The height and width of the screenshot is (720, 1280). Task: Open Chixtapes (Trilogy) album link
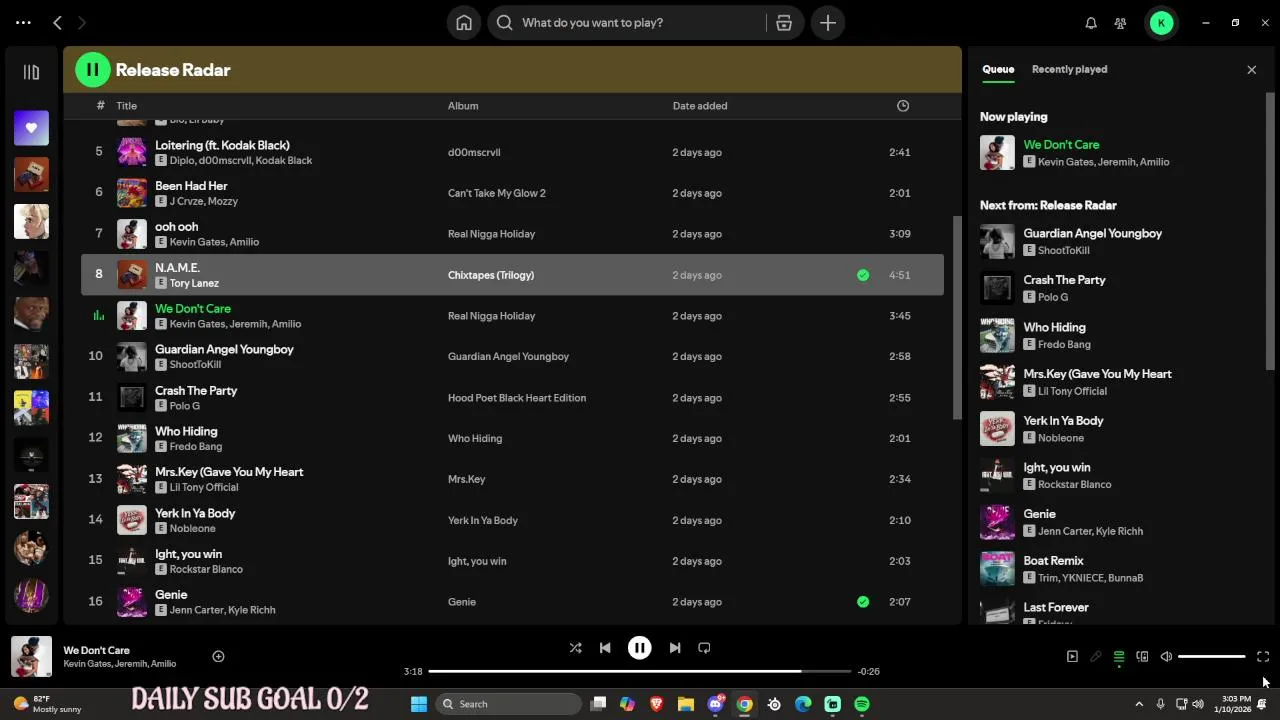coord(491,275)
